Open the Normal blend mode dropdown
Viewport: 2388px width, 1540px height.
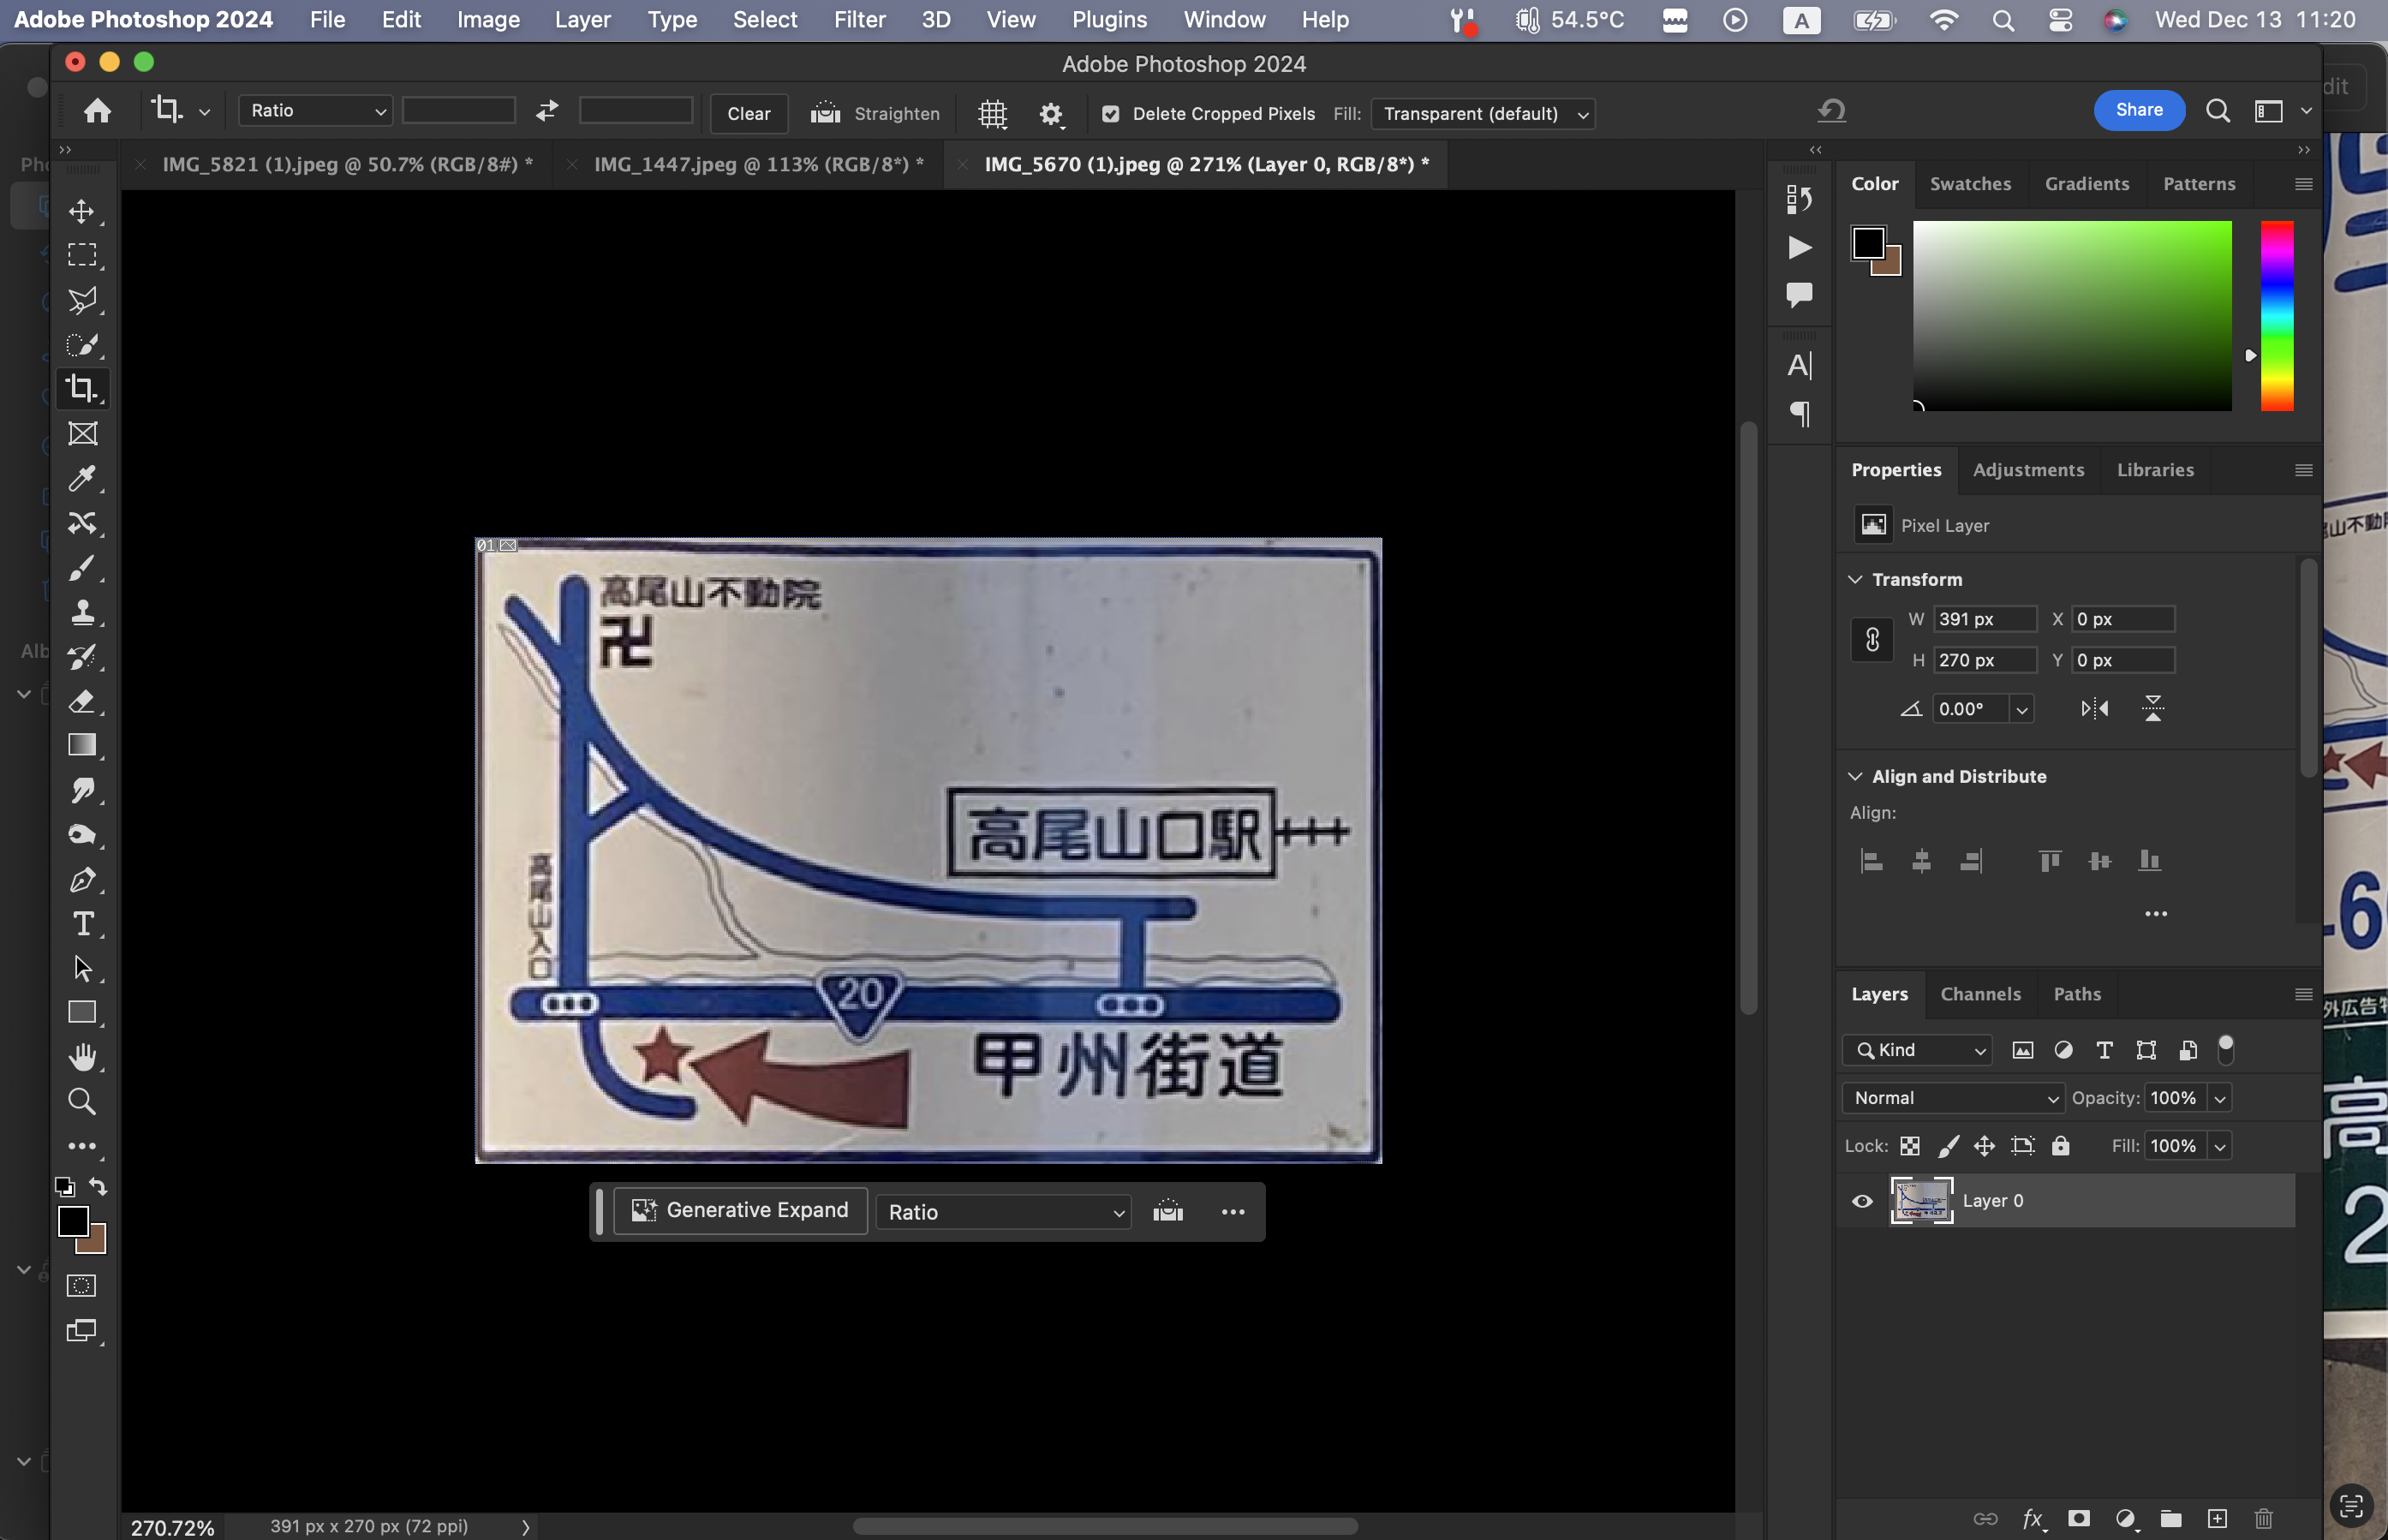1952,1098
